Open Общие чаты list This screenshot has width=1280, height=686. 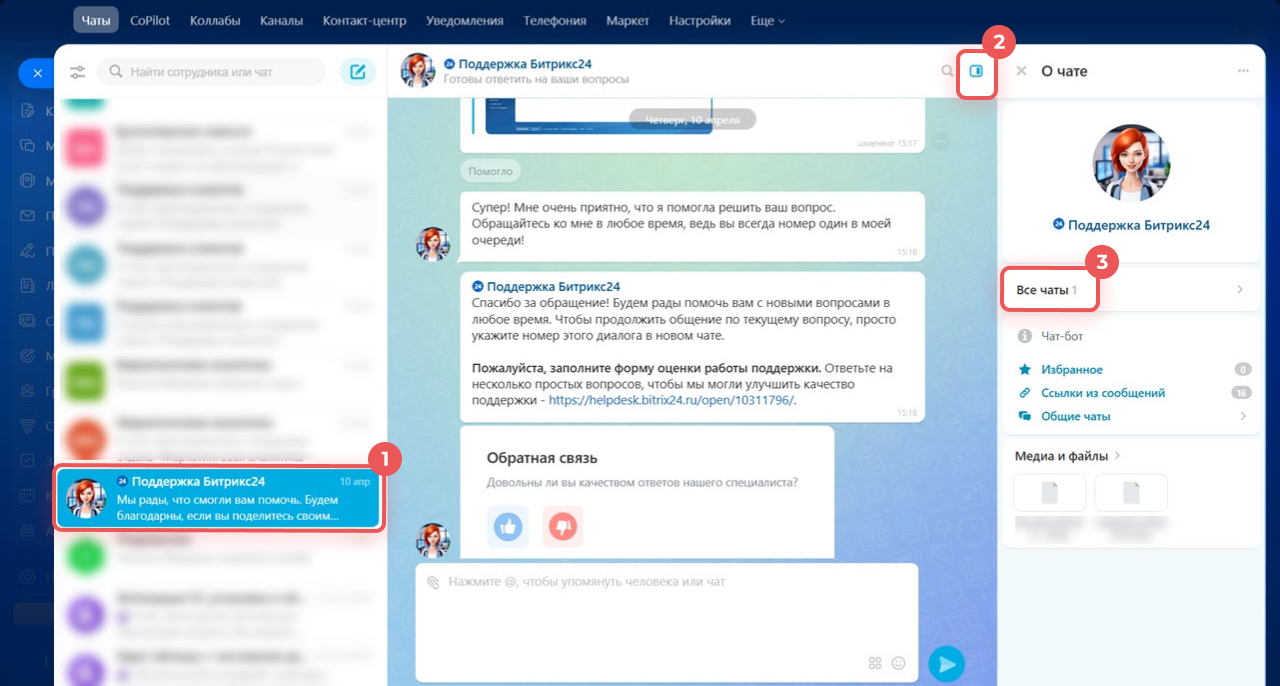1076,416
